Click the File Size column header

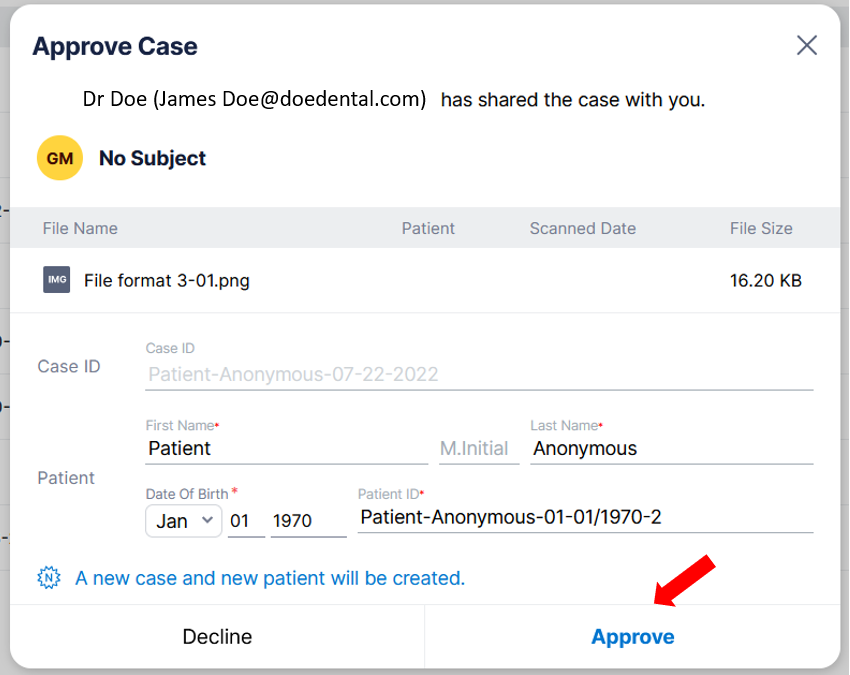(761, 228)
